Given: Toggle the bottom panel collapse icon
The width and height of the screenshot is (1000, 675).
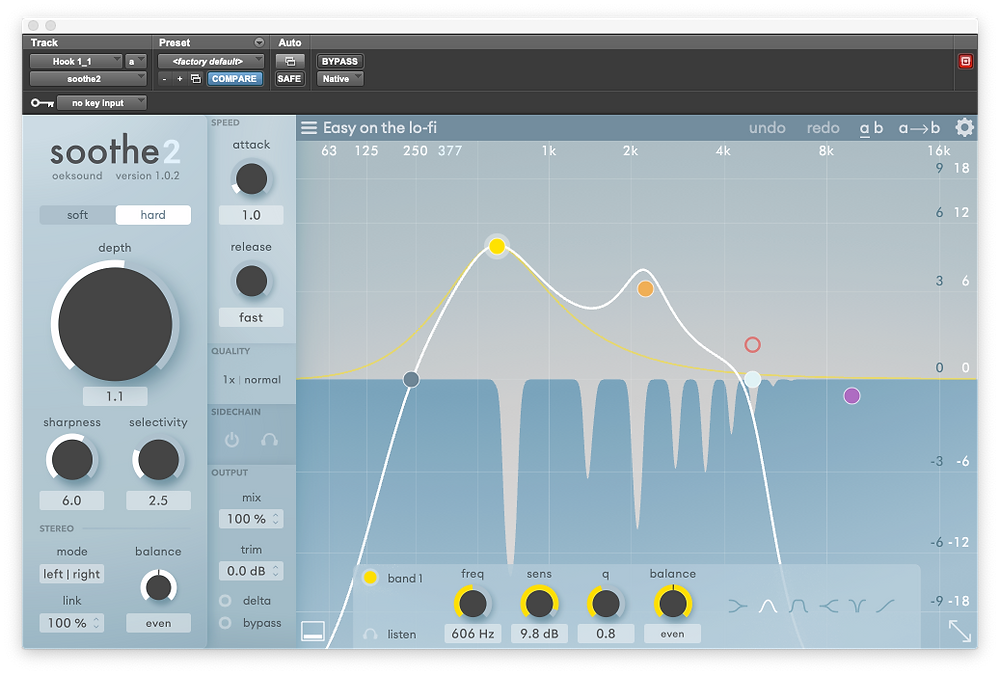Looking at the screenshot, I should coord(312,631).
